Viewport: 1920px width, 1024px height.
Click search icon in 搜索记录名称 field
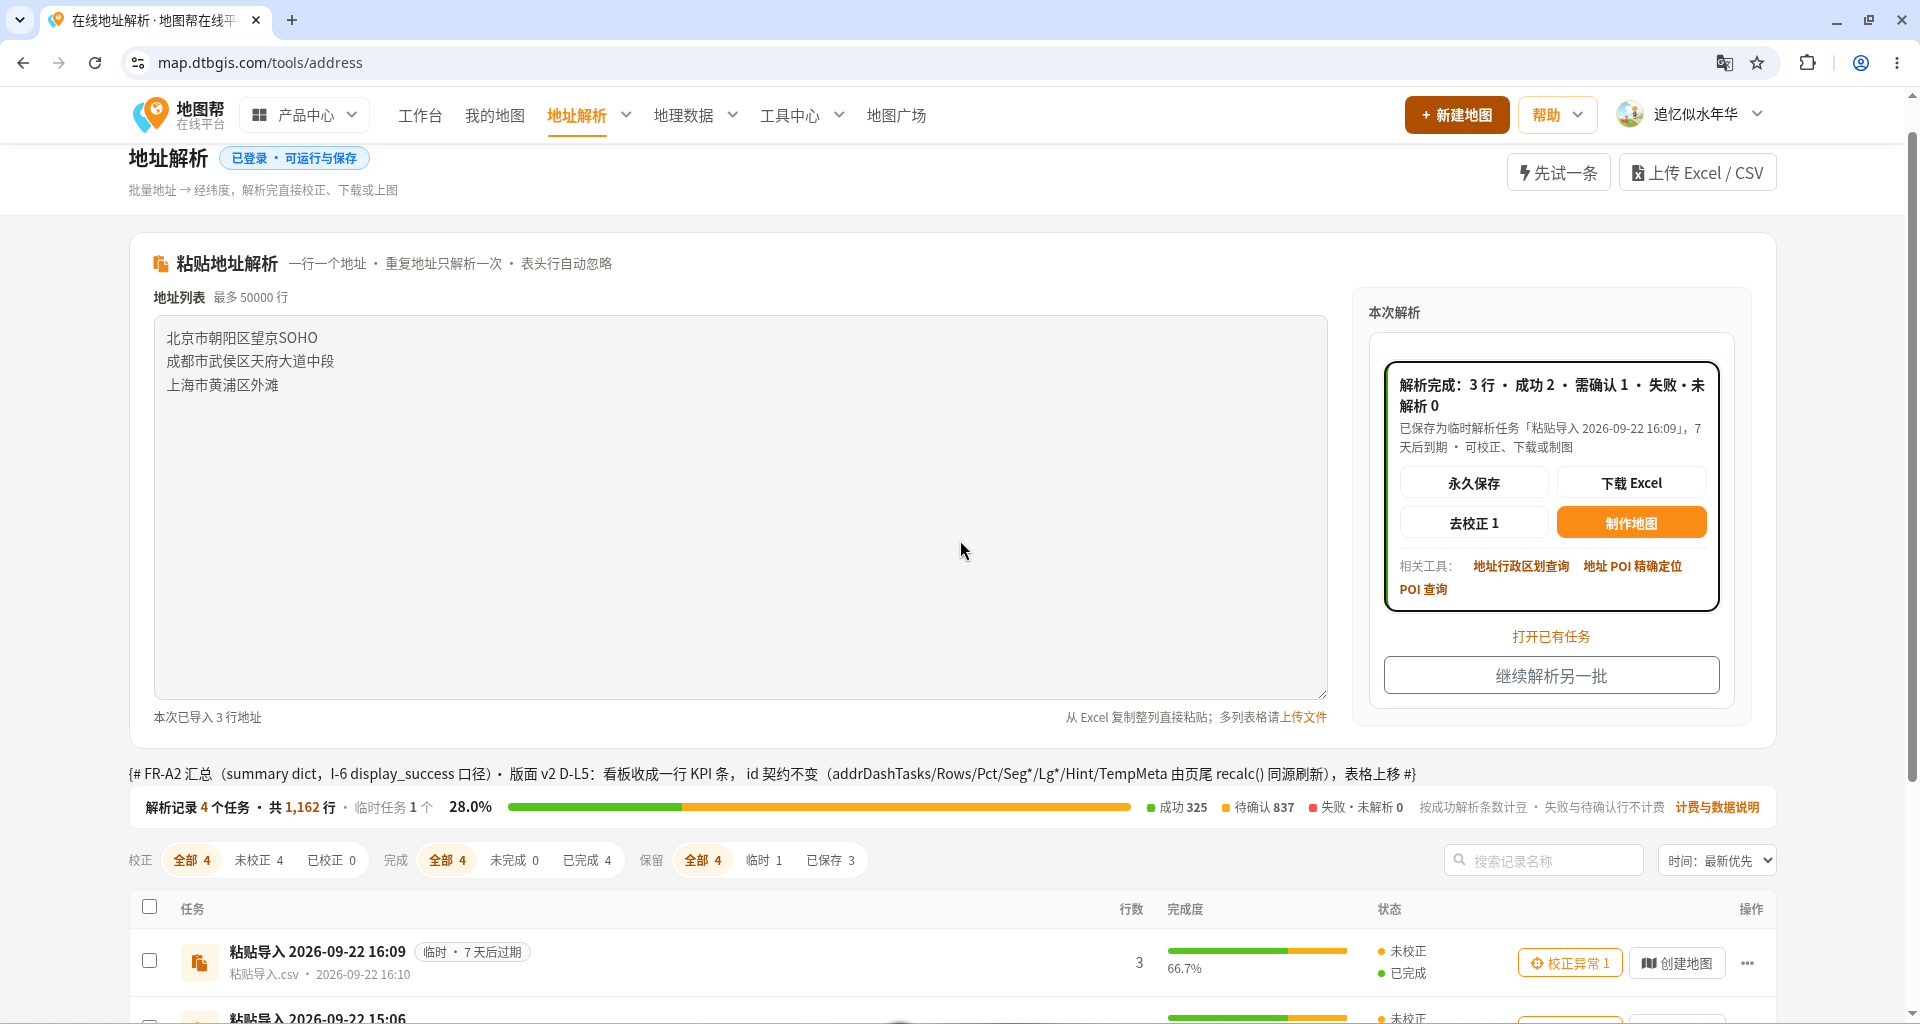1460,860
